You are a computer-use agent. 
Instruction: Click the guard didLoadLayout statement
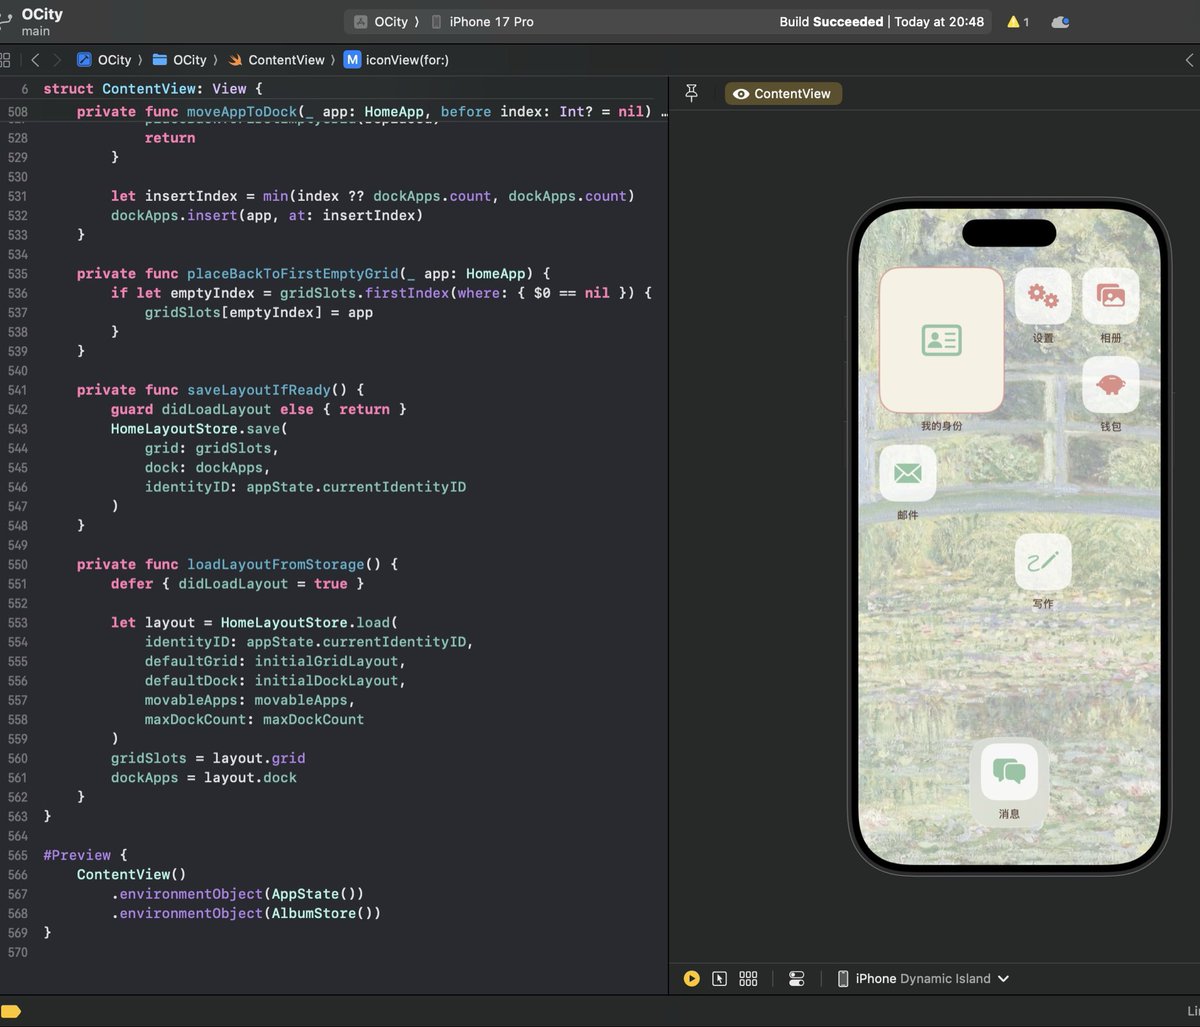tap(259, 409)
